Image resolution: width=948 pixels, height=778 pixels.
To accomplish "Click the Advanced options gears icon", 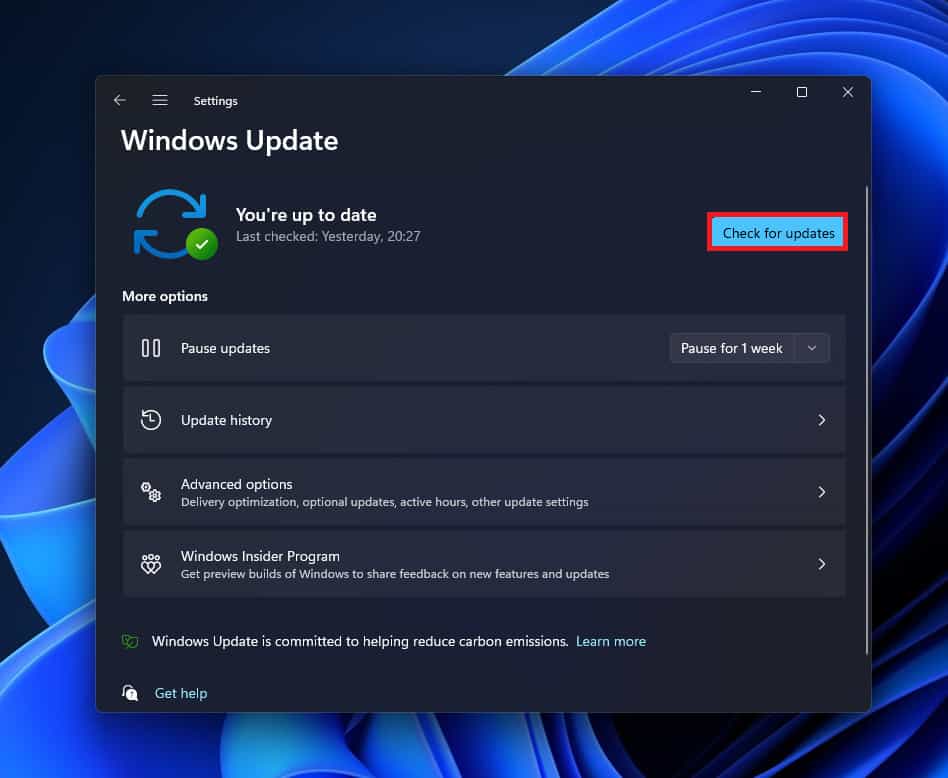I will [x=151, y=492].
